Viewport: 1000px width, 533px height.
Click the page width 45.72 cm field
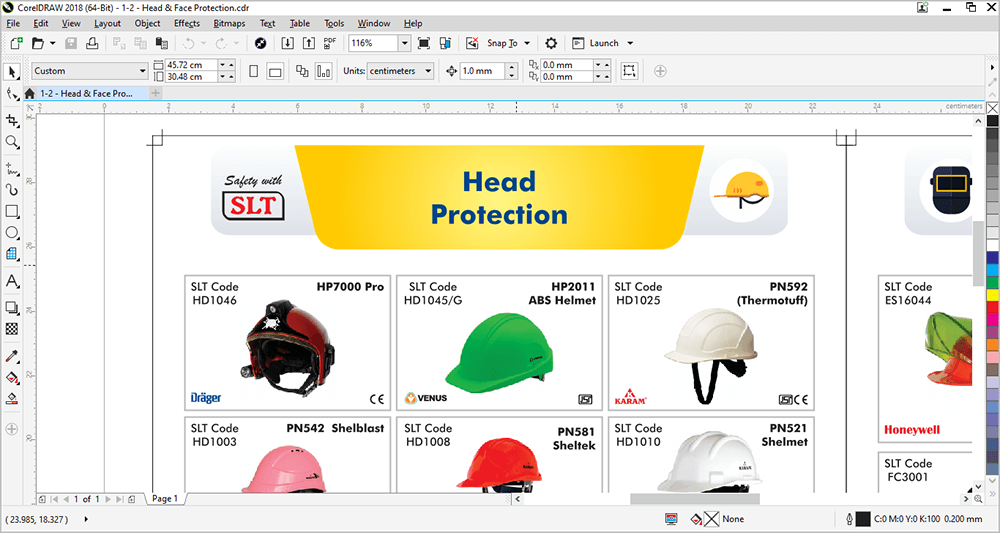tap(191, 65)
